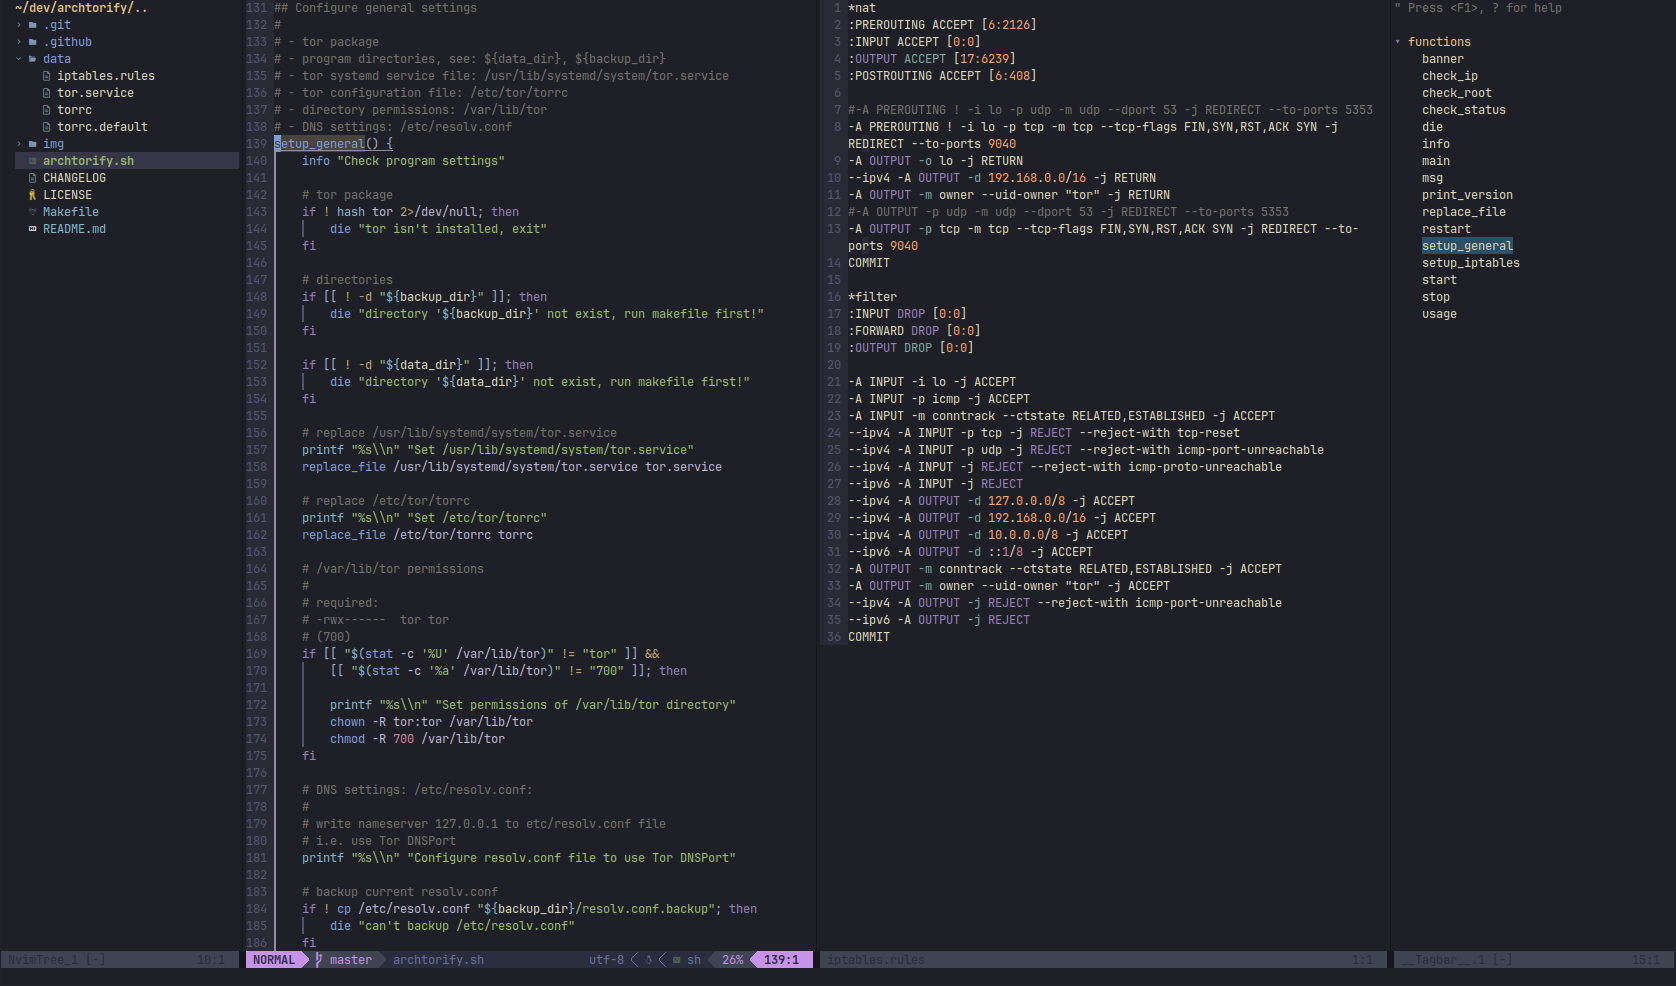Image resolution: width=1676 pixels, height=986 pixels.
Task: Click the 139:1 cursor position indicator
Action: pyautogui.click(x=781, y=960)
